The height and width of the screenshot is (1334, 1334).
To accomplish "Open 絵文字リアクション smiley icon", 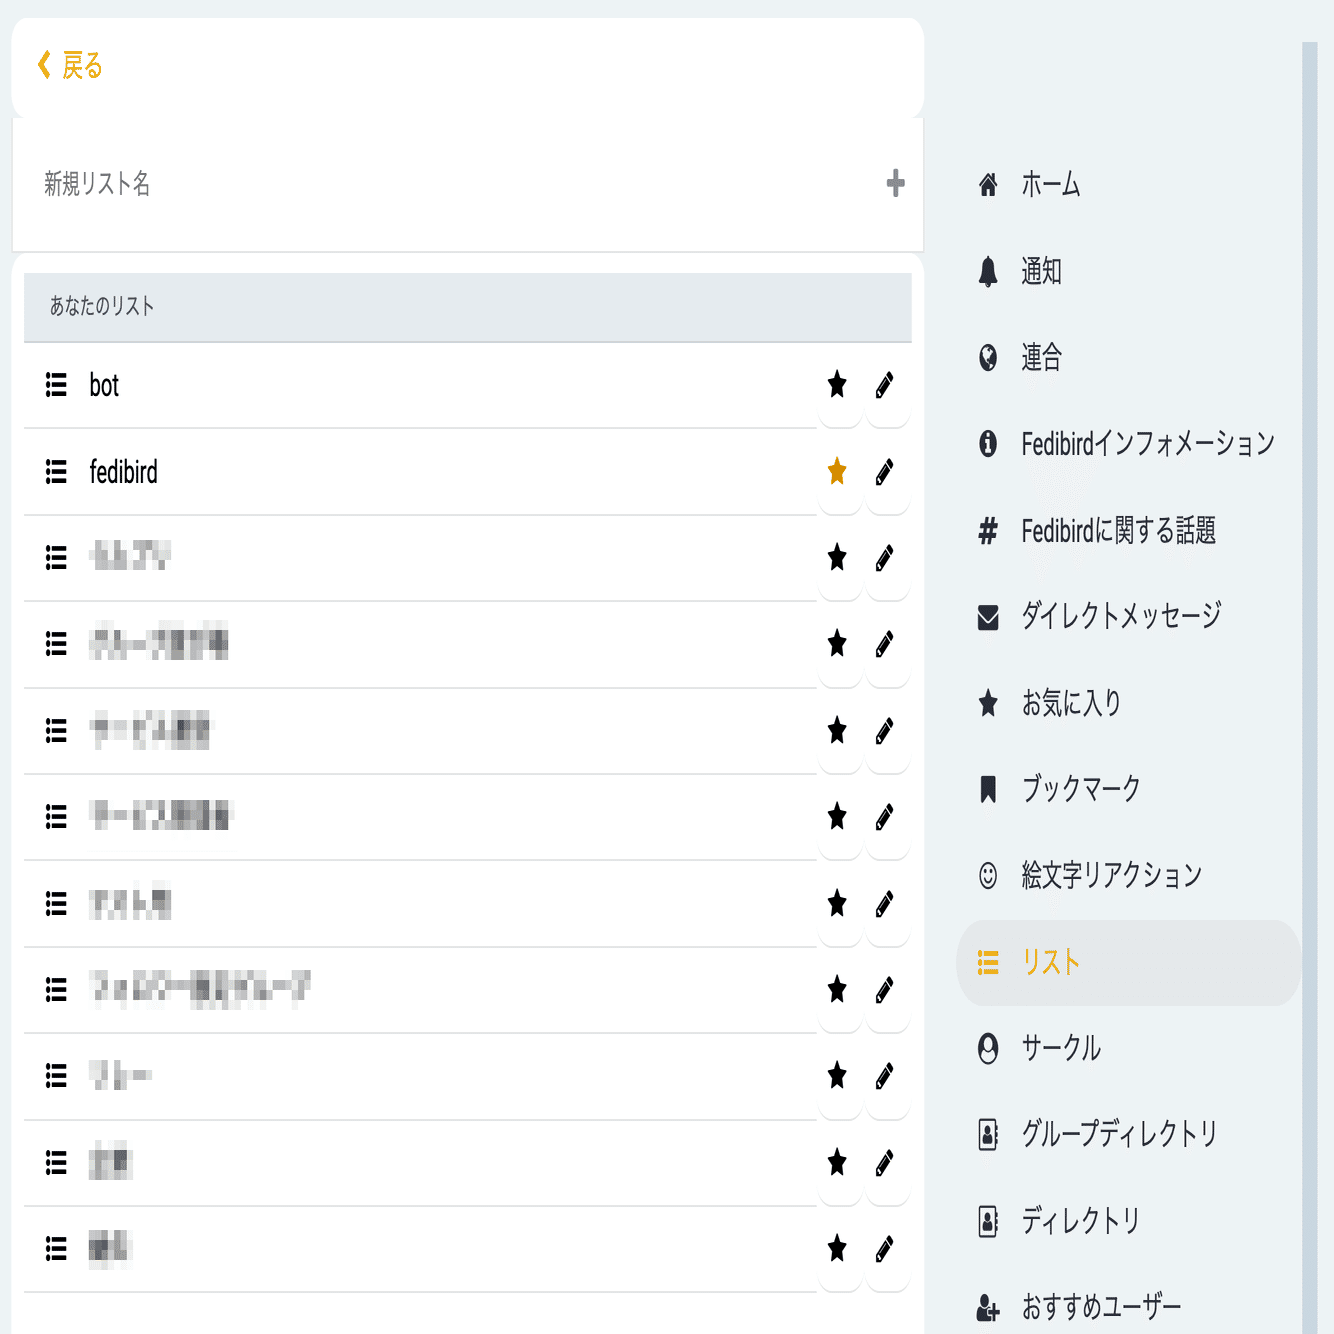I will 988,875.
